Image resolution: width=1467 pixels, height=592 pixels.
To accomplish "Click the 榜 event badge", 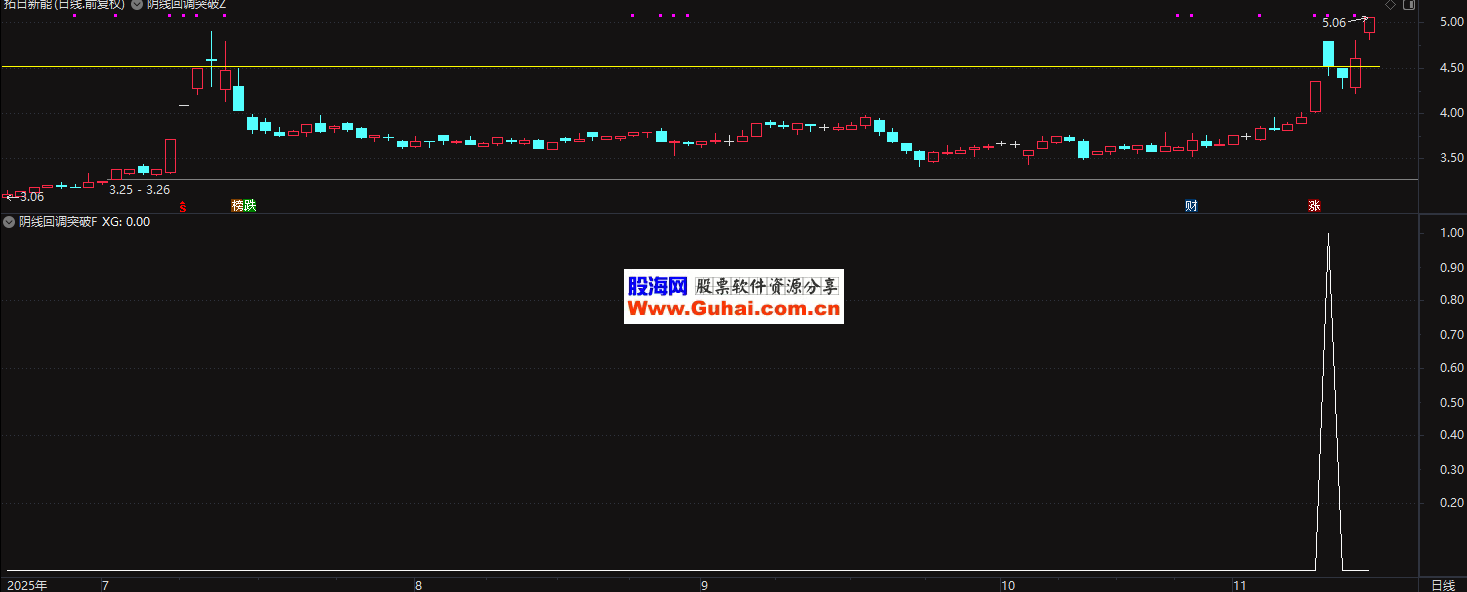I will click(x=238, y=206).
